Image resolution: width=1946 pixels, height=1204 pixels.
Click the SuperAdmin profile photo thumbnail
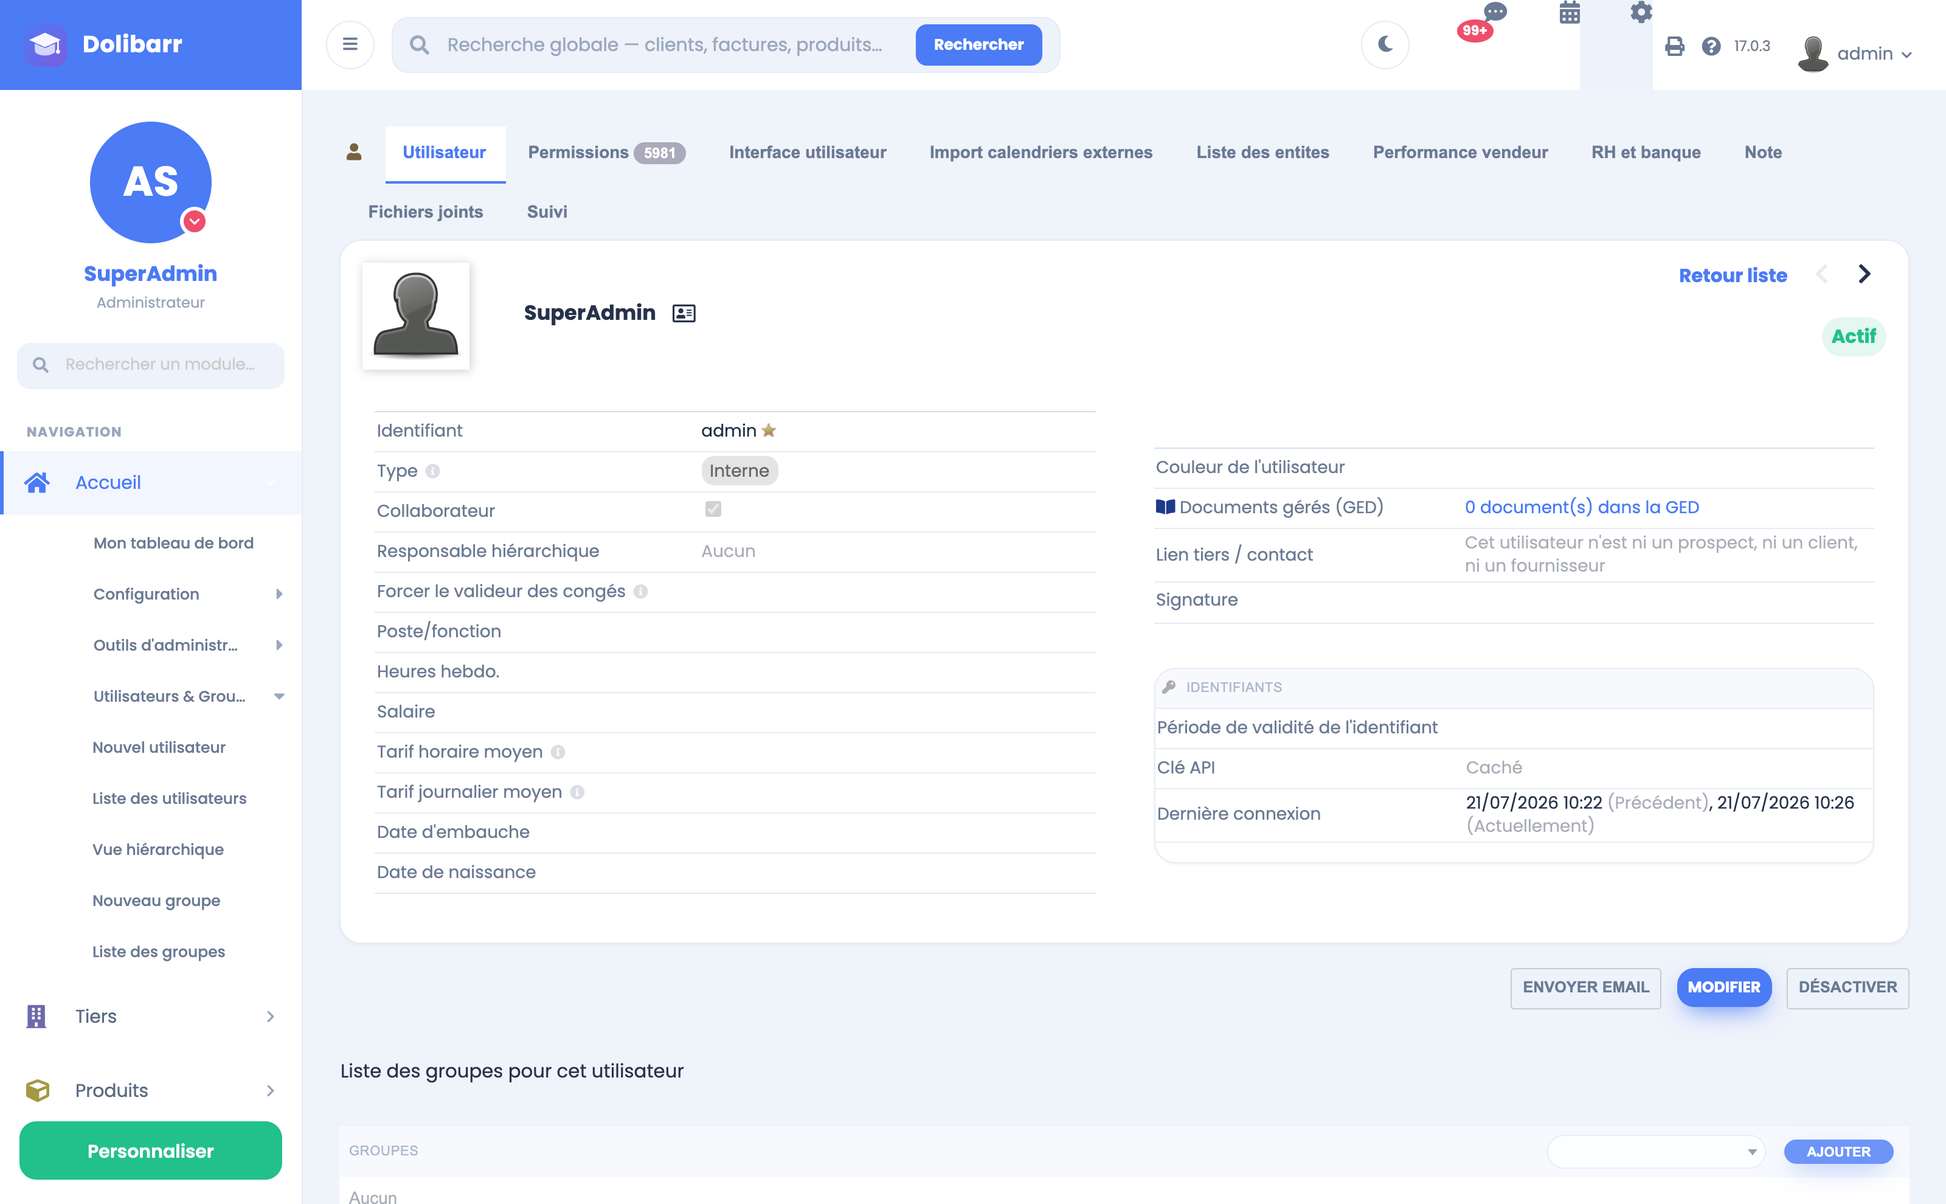coord(416,316)
